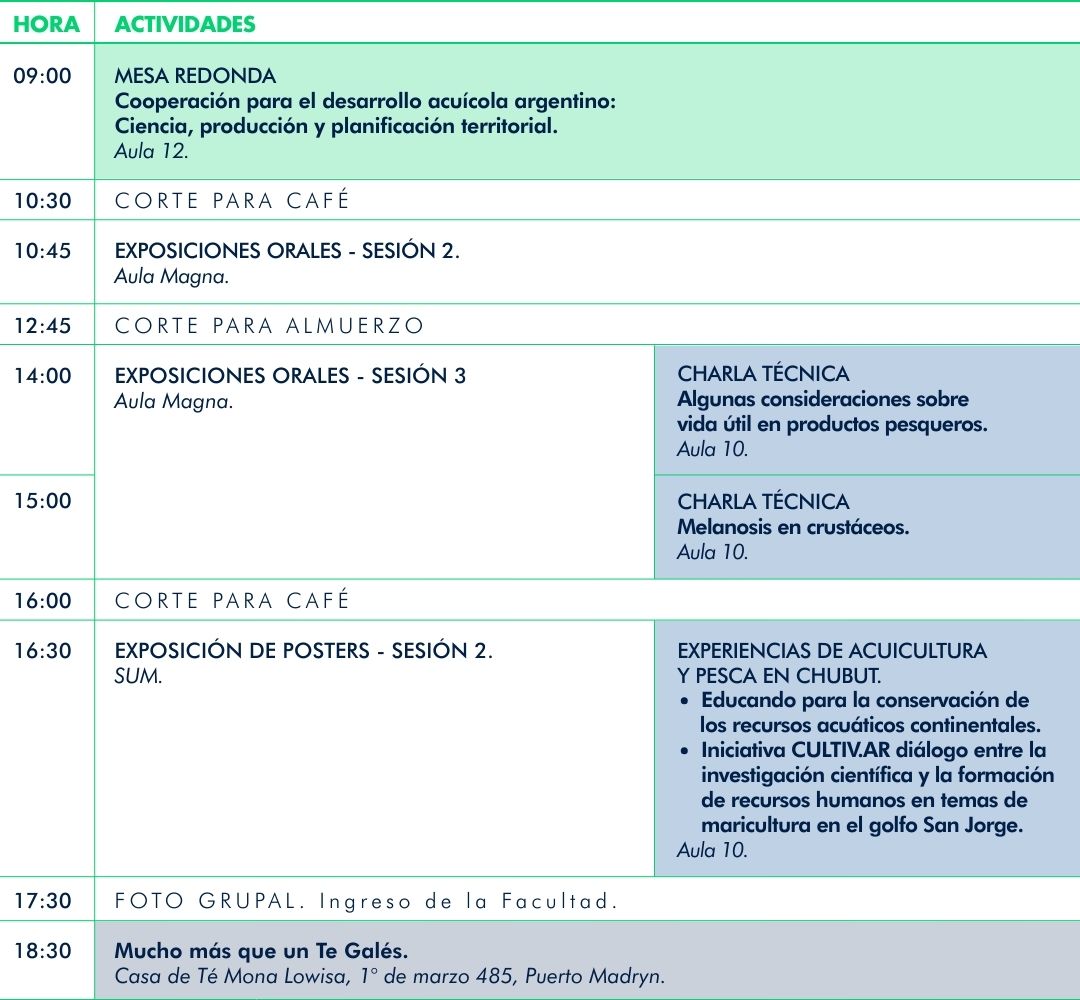1080x1000 pixels.
Task: Open the MESA REDONDA session title
Action: (x=195, y=76)
